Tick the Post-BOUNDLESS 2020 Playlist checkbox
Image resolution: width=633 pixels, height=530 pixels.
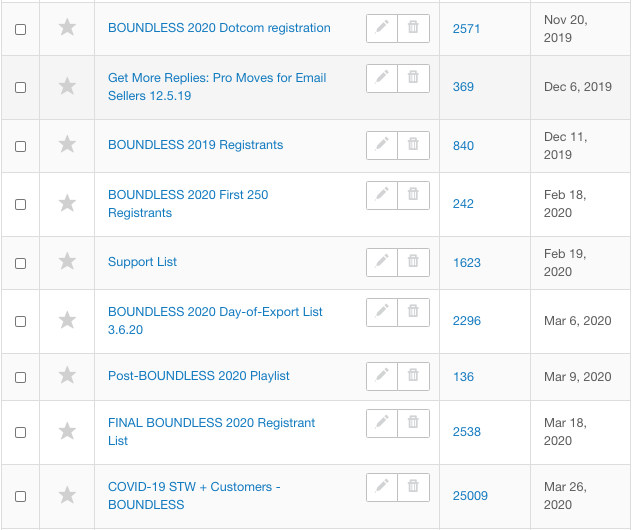(21, 377)
